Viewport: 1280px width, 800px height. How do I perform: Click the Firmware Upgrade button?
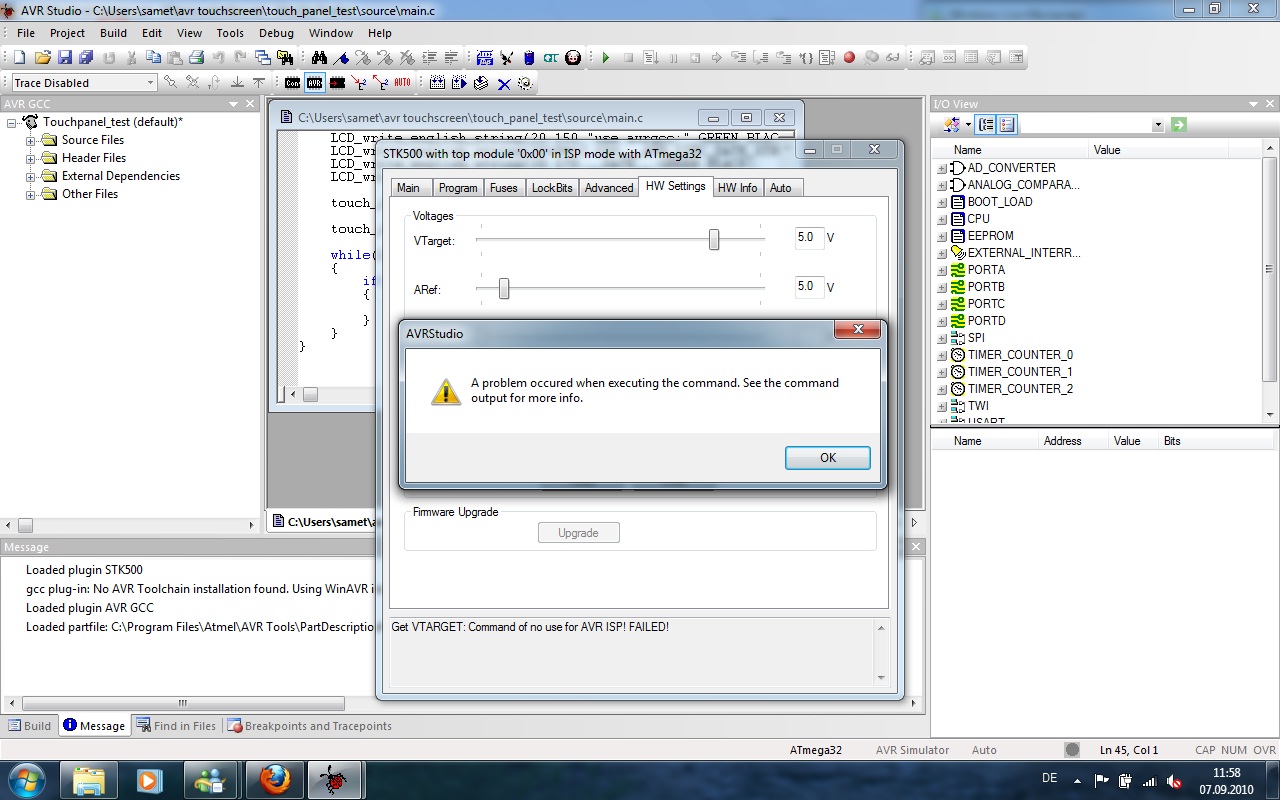[x=578, y=533]
